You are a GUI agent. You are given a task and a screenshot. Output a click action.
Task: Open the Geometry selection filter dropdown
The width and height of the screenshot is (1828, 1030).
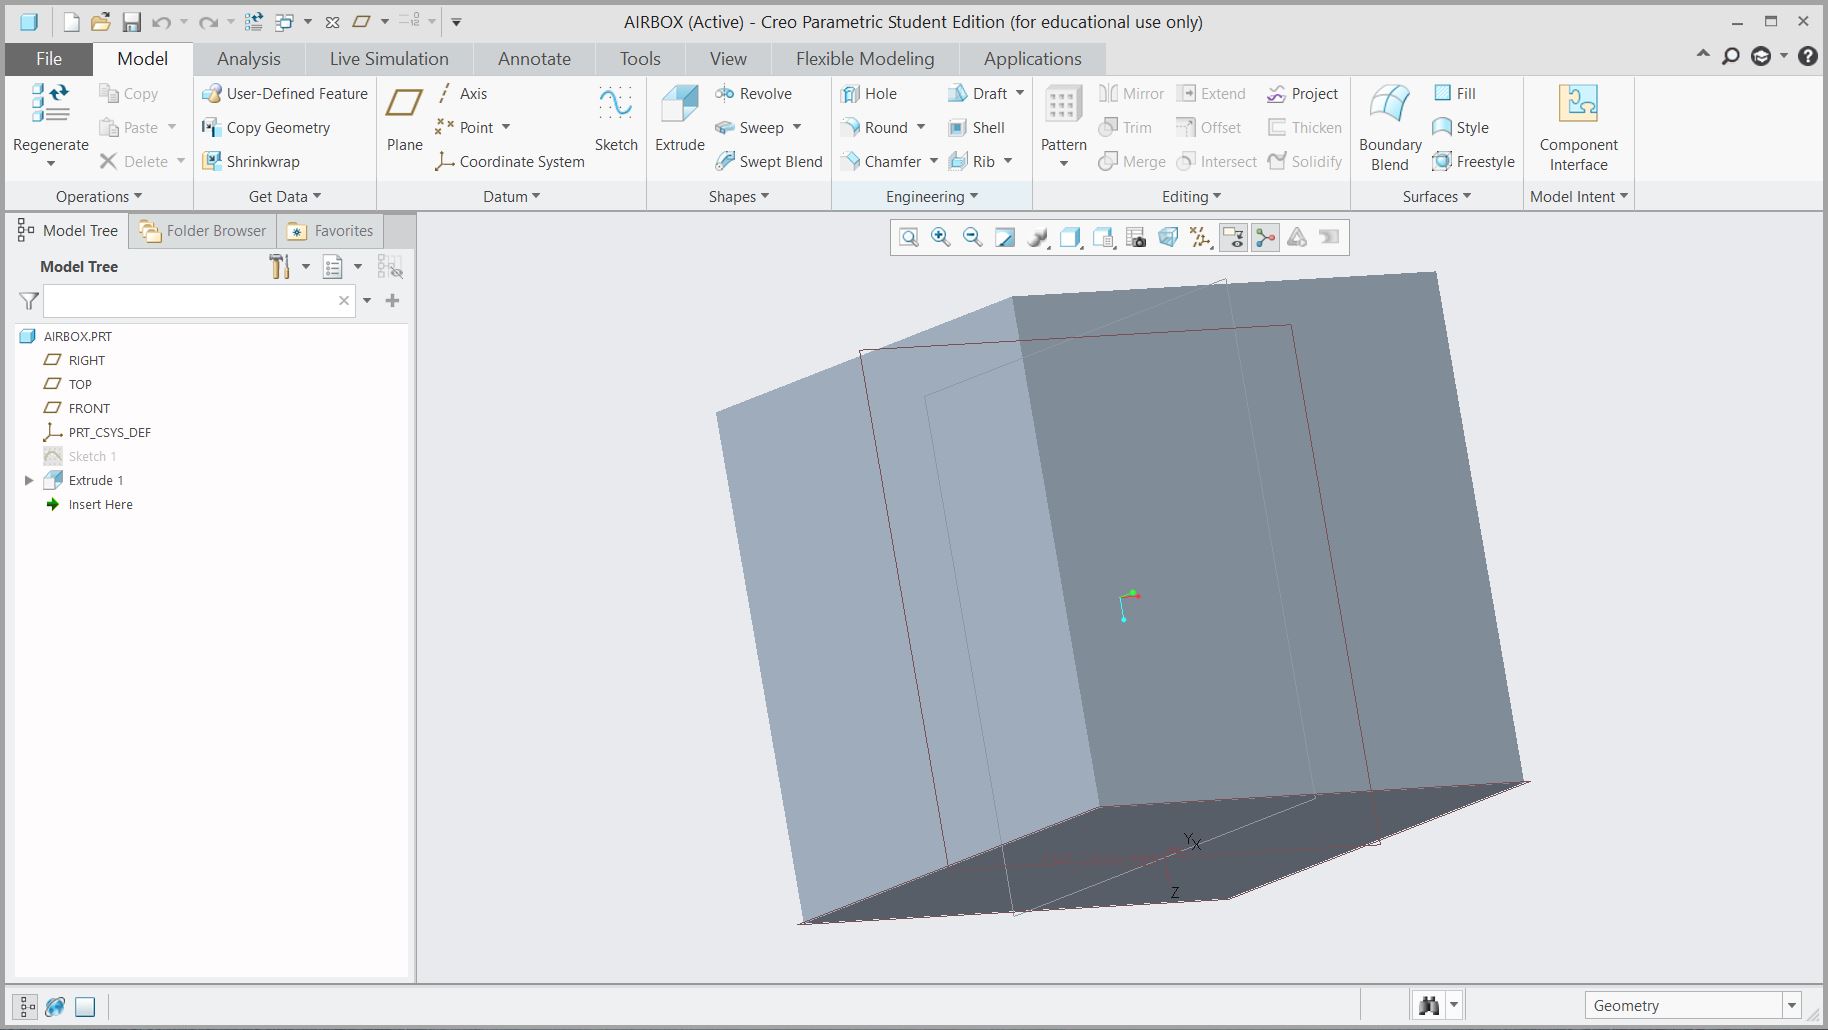[x=1791, y=1006]
